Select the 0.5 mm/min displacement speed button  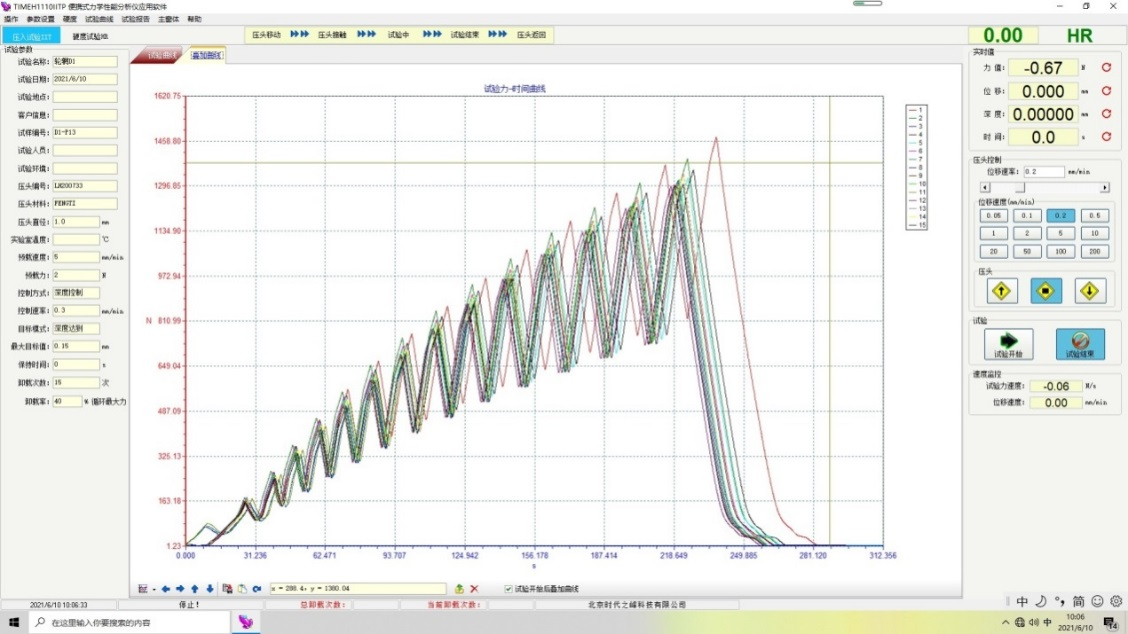(1092, 215)
